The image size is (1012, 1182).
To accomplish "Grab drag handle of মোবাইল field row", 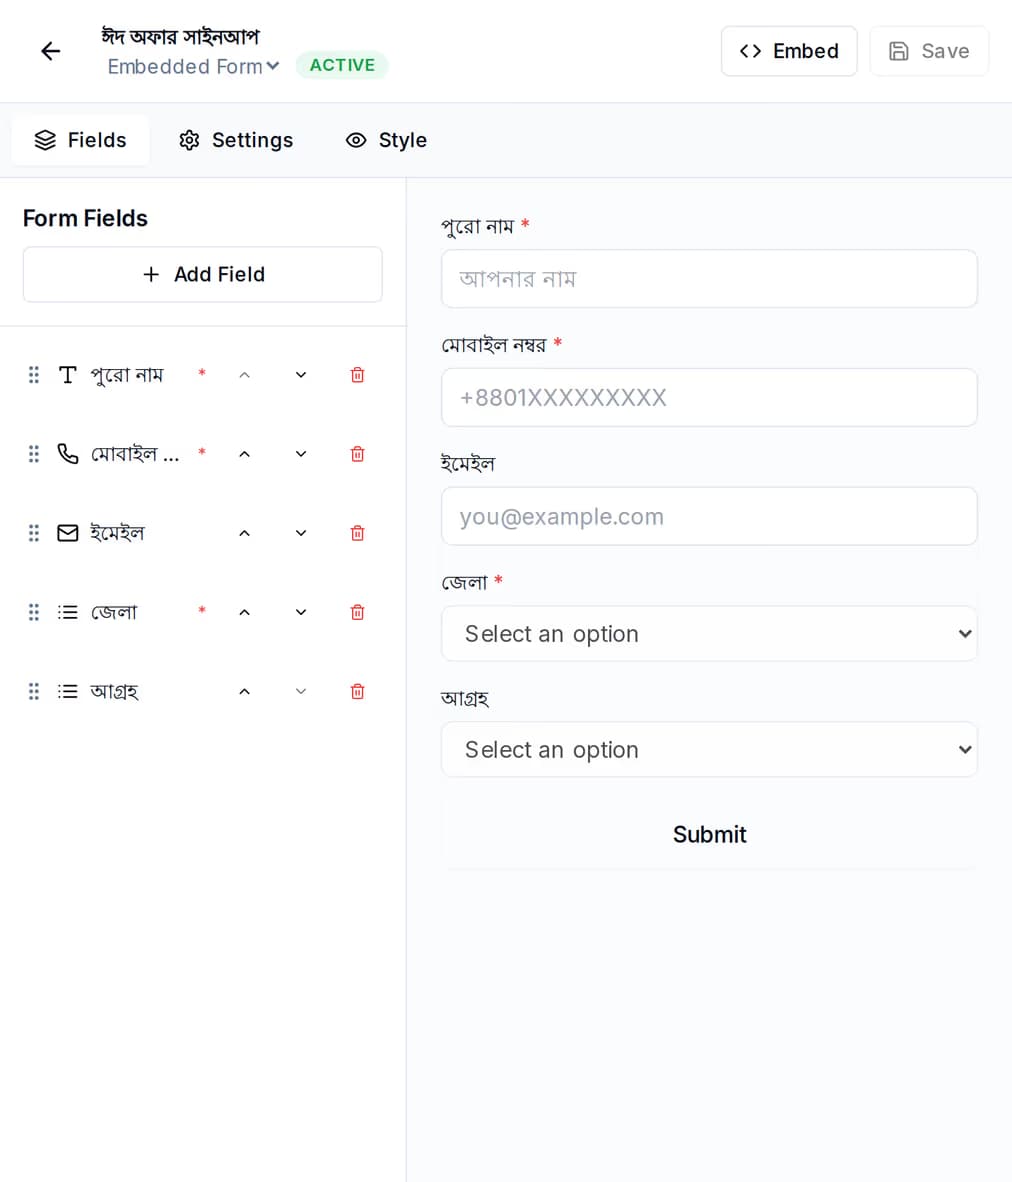I will click(x=34, y=454).
